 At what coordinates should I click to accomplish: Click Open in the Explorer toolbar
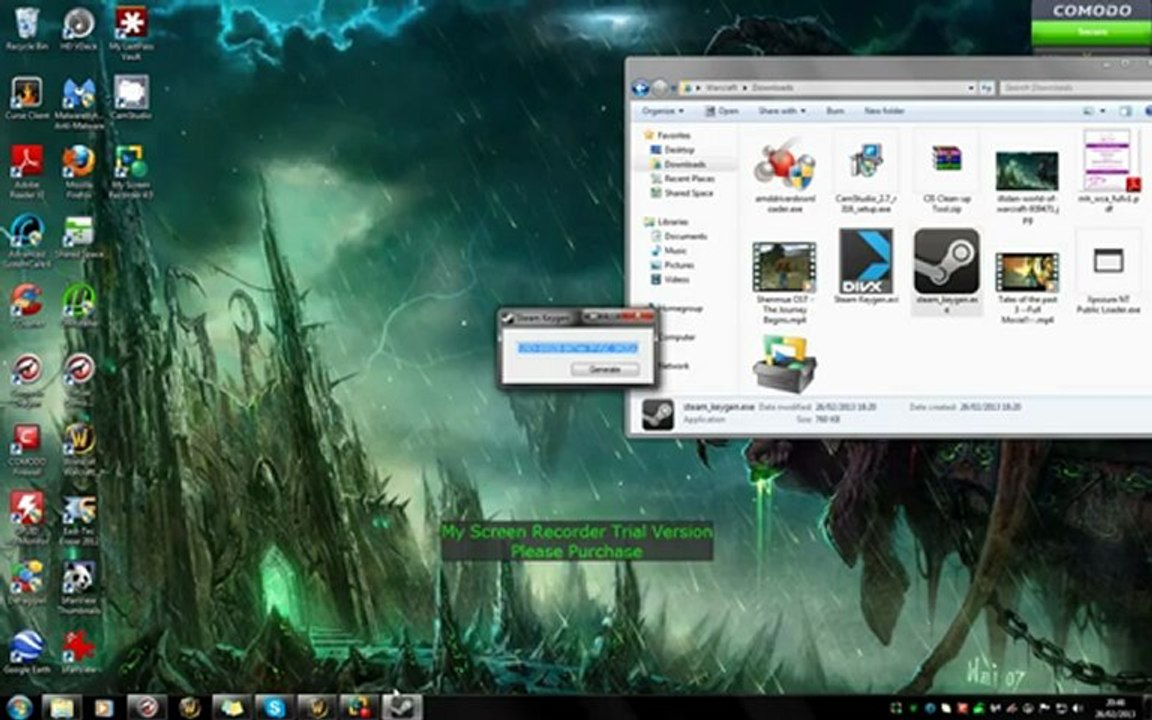pyautogui.click(x=721, y=111)
